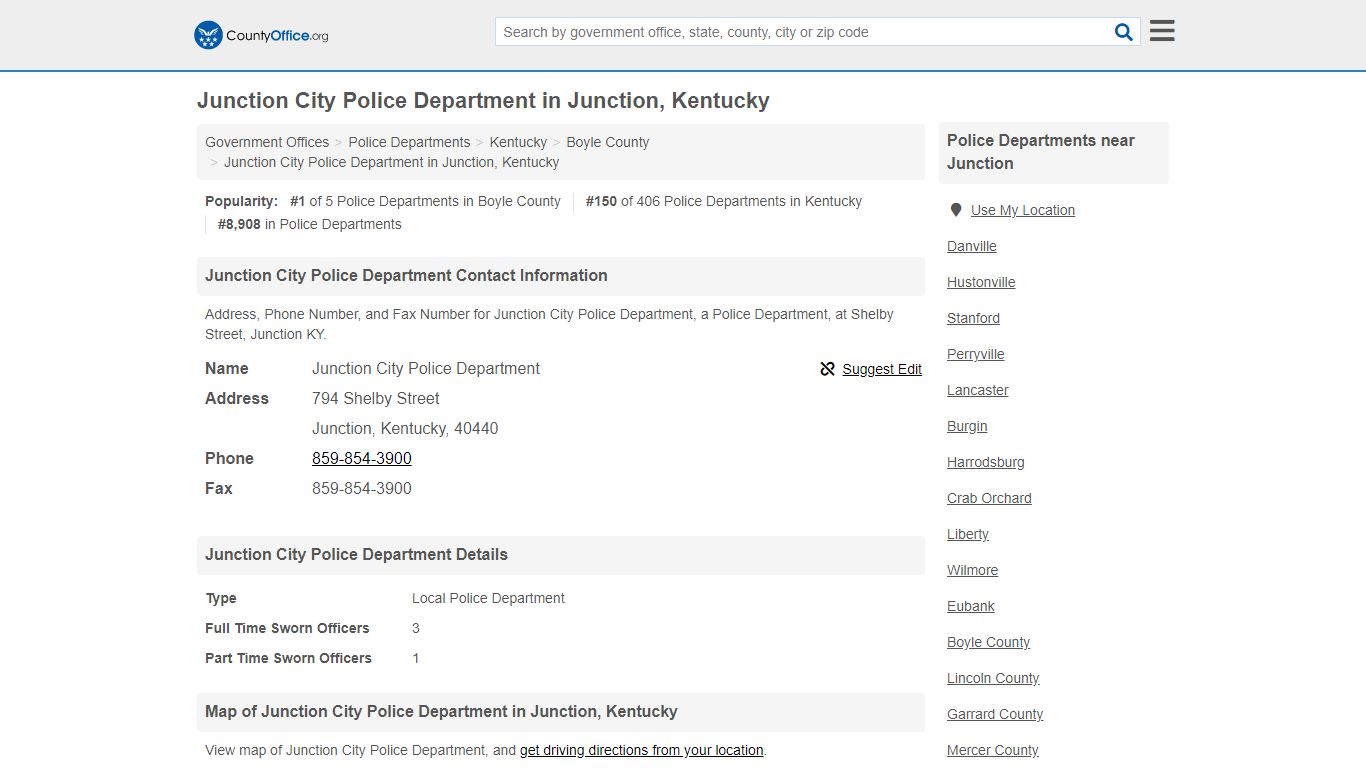Screen dimensions: 1366x768
Task: Click the Part Time Sworn Officers label
Action: [288, 658]
